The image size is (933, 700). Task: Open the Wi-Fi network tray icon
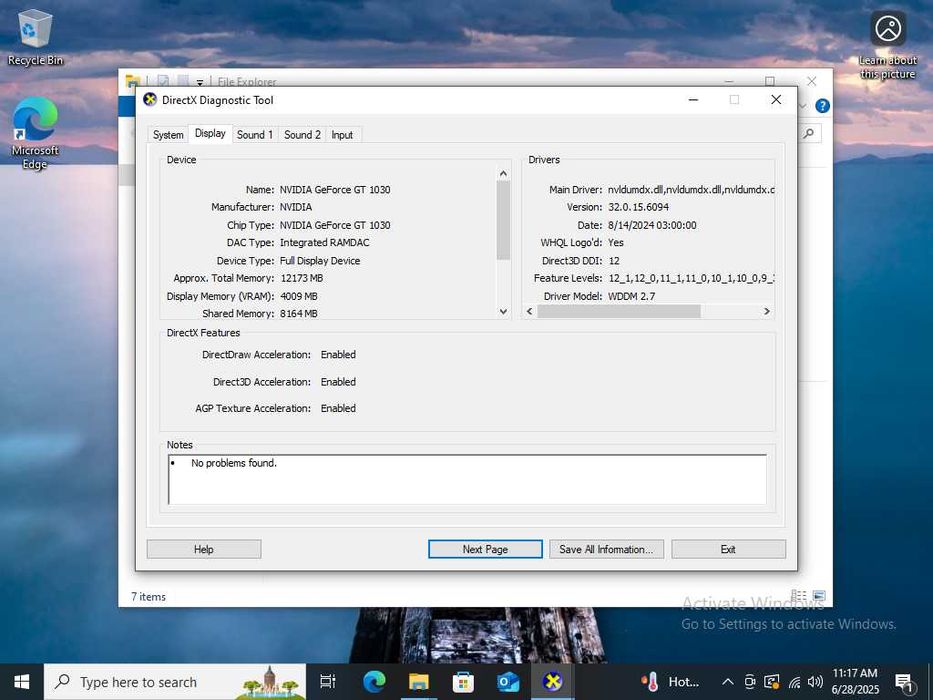coord(794,682)
